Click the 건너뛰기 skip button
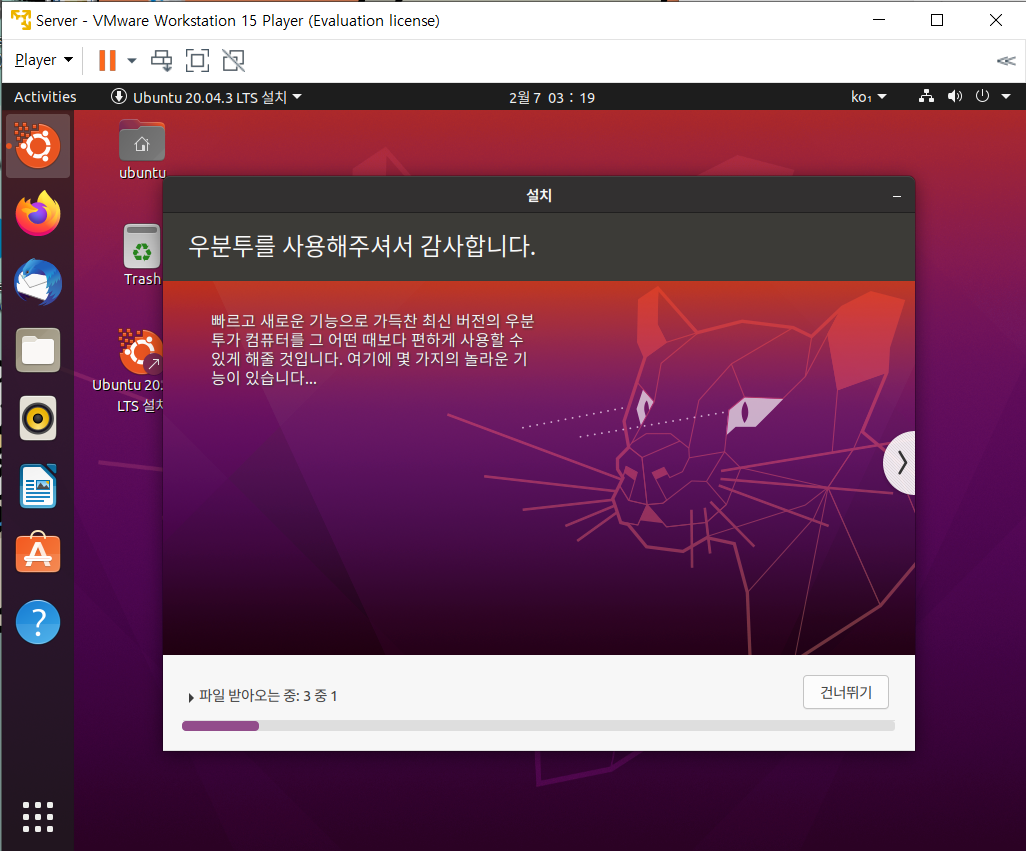Viewport: 1026px width, 851px height. point(845,692)
